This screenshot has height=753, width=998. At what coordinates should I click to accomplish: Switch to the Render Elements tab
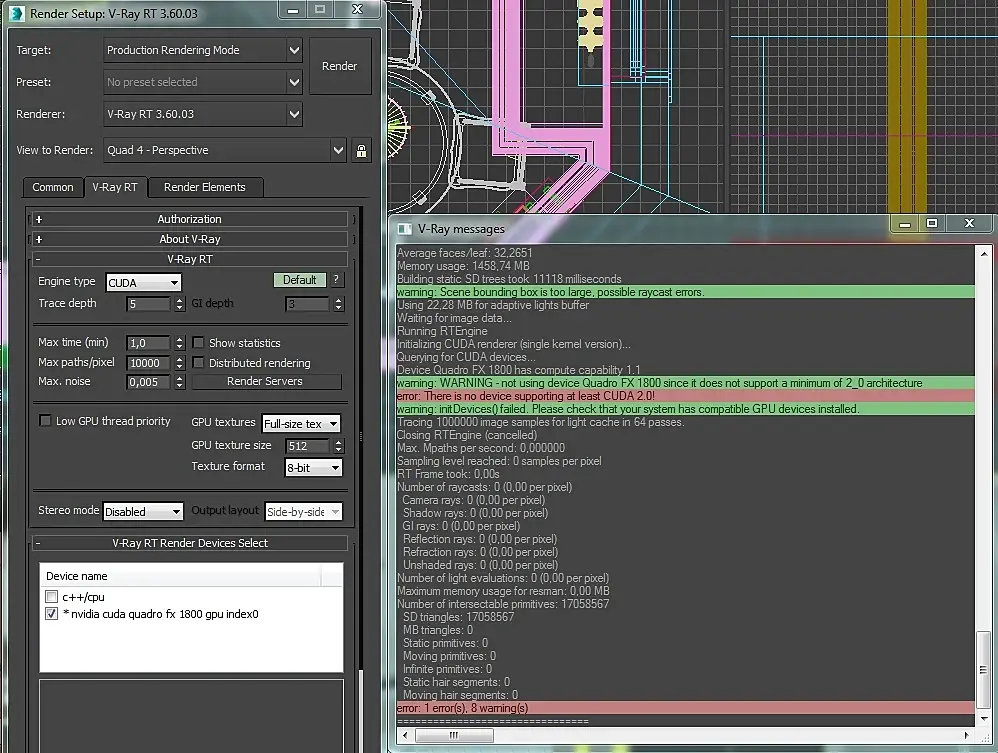point(205,187)
